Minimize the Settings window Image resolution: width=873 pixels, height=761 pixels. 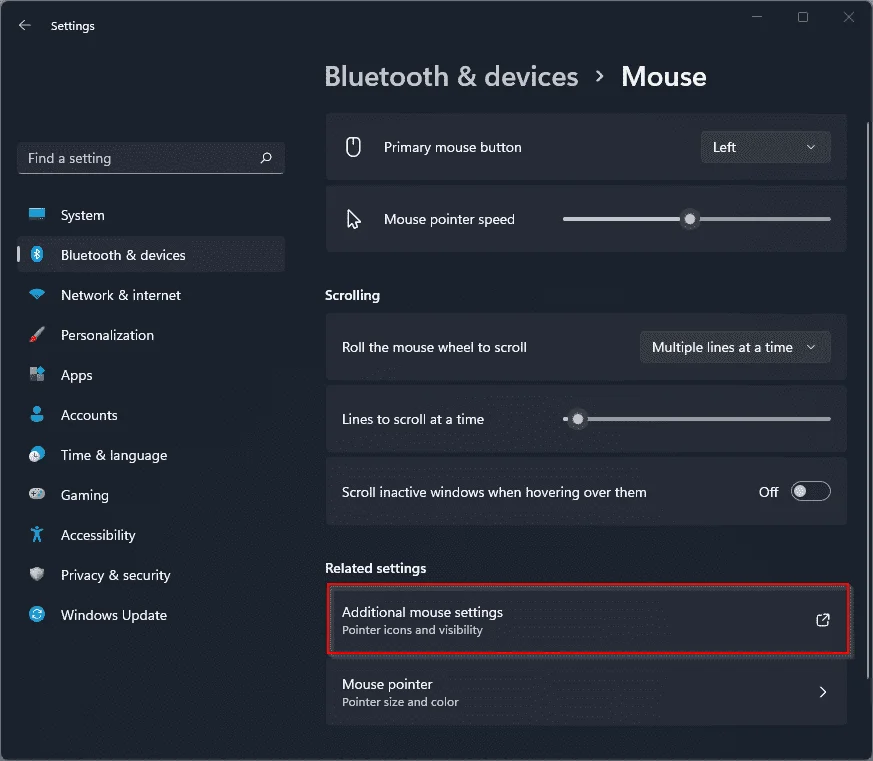(757, 17)
